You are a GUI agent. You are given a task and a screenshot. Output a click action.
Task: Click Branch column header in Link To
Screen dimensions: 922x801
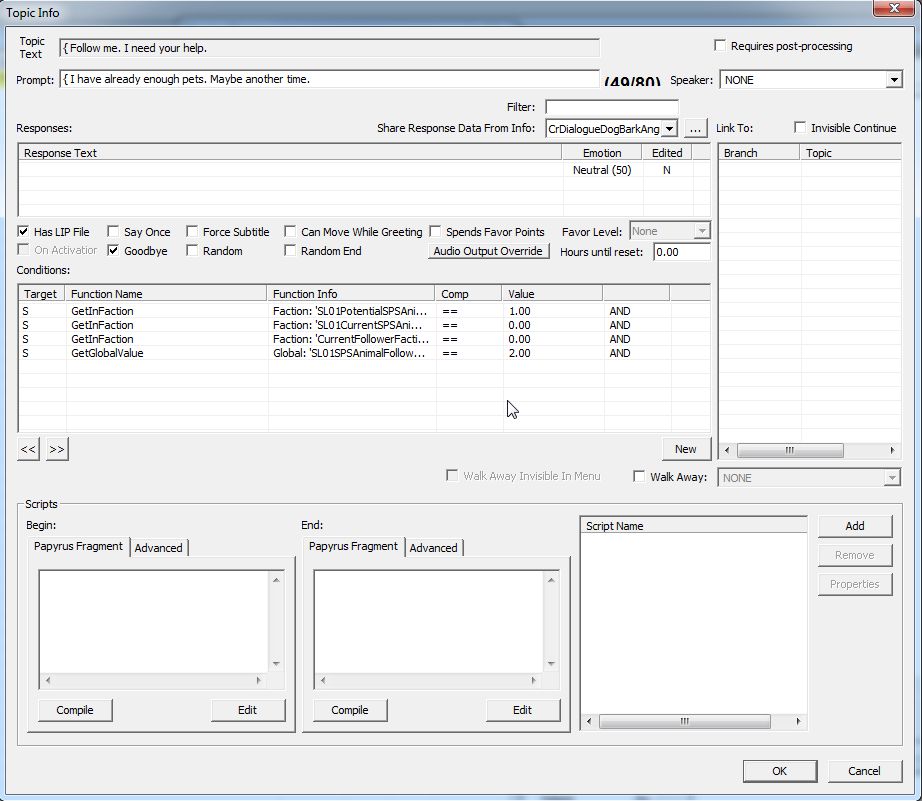point(759,153)
